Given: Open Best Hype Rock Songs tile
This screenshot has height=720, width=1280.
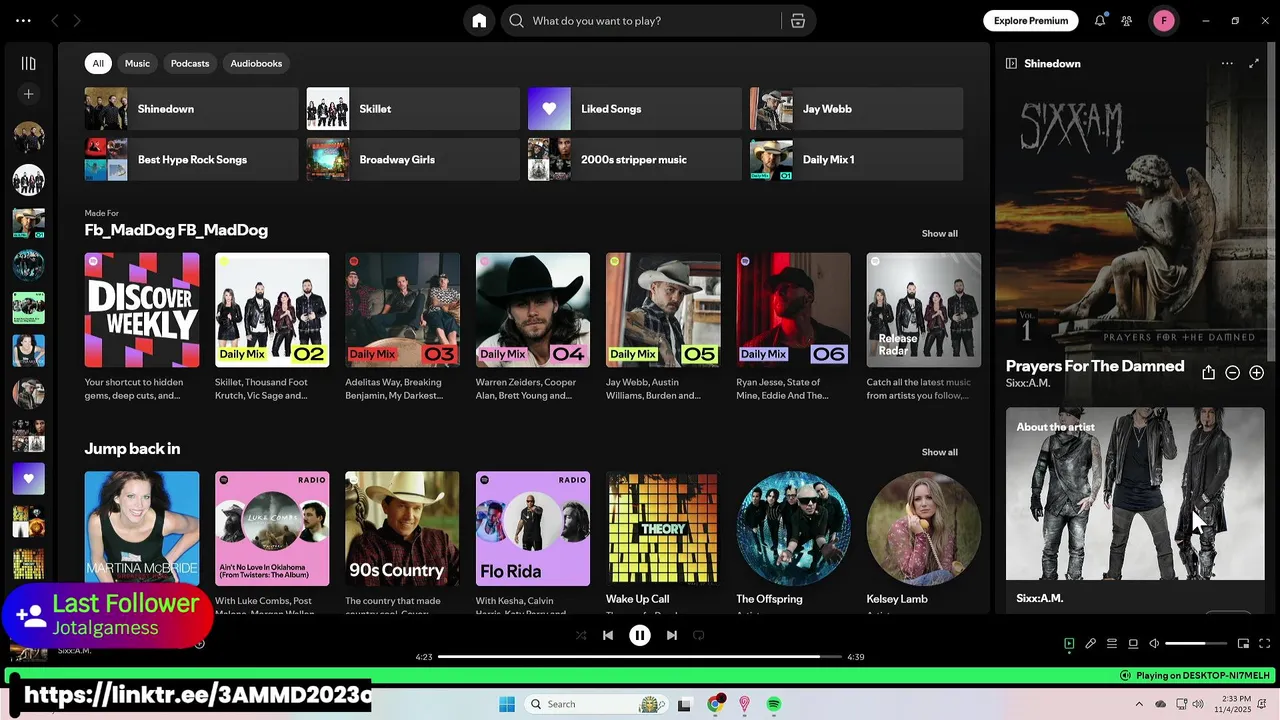Looking at the screenshot, I should [x=191, y=160].
